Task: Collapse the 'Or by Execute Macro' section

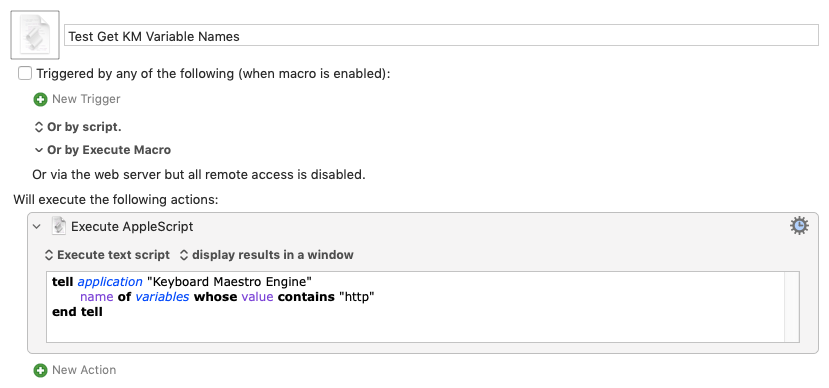Action: pyautogui.click(x=39, y=150)
